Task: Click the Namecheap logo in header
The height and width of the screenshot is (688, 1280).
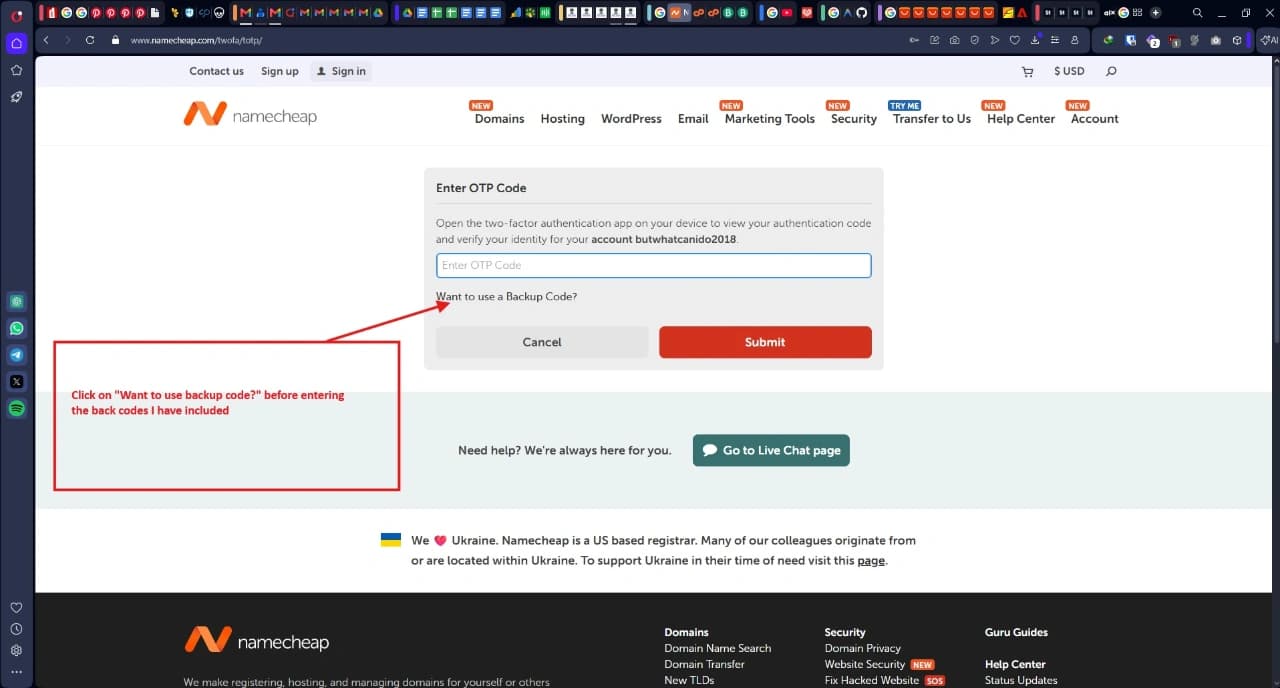Action: [250, 115]
